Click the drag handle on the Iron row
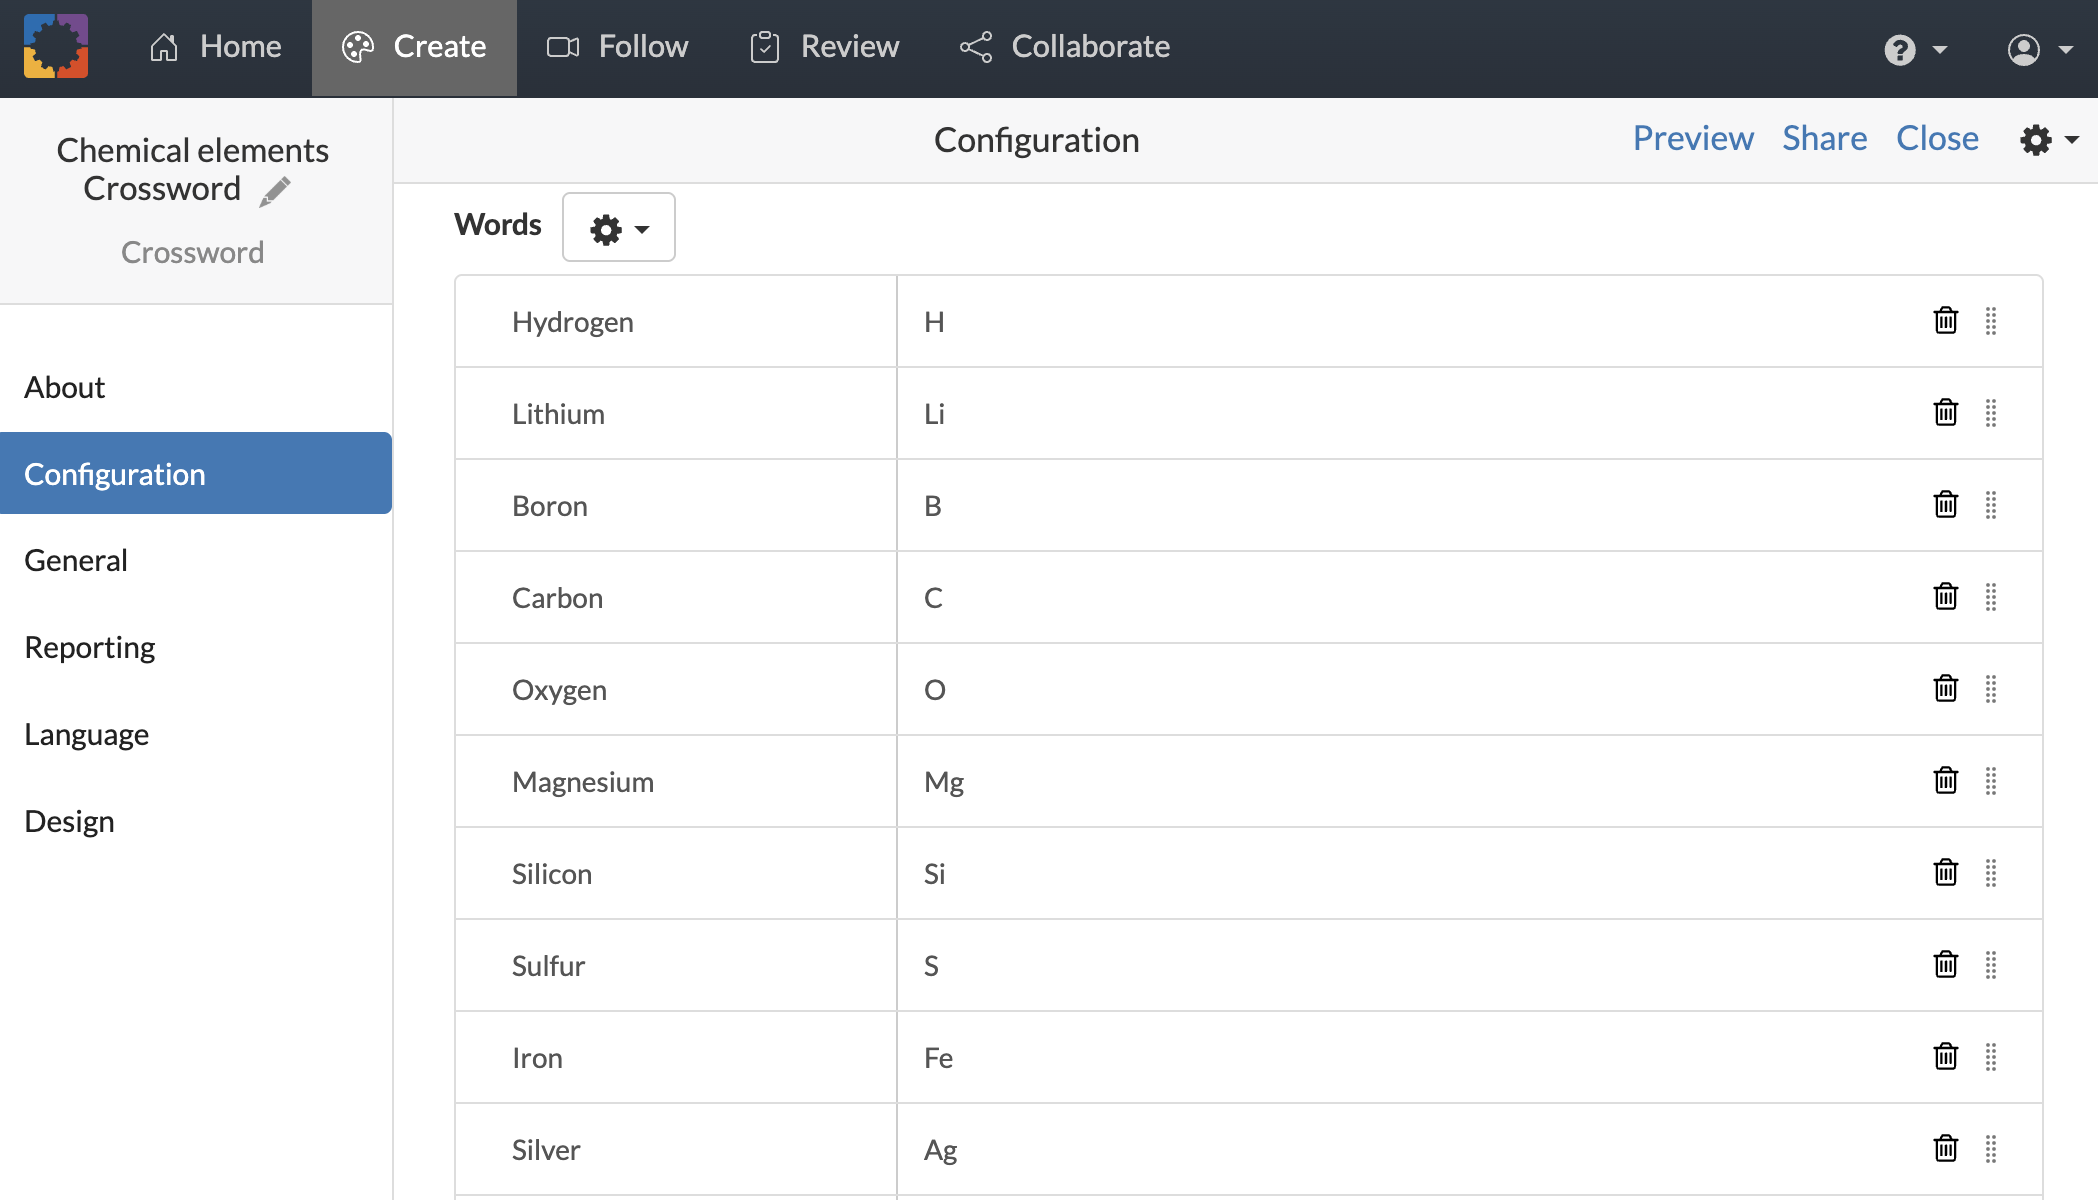This screenshot has width=2098, height=1200. 1991,1057
